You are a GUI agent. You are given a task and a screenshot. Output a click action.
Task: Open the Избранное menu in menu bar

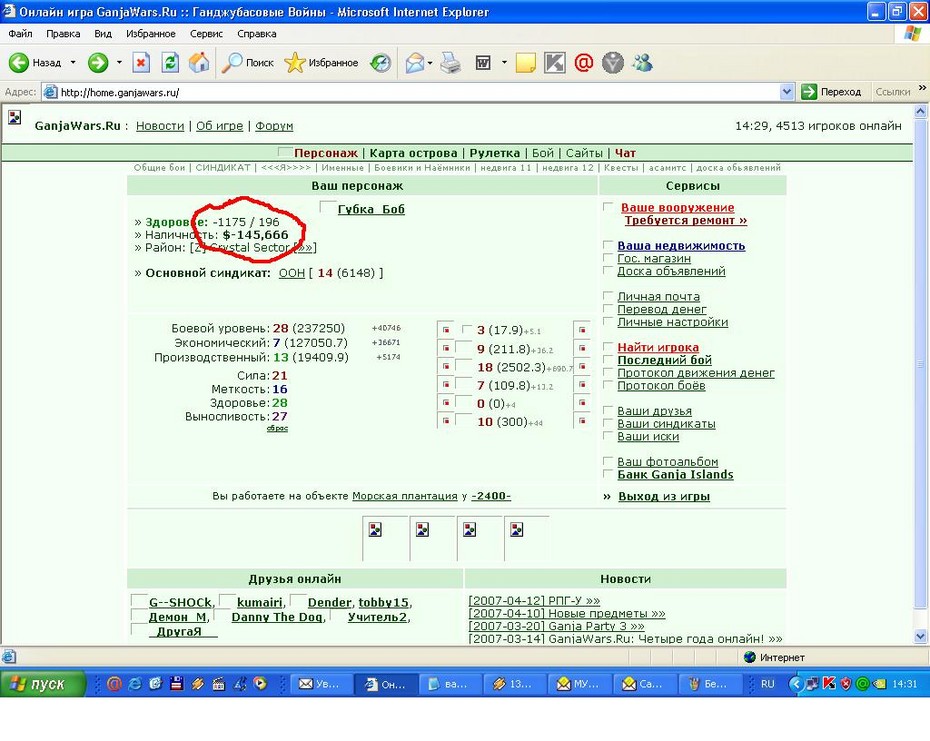tap(151, 34)
